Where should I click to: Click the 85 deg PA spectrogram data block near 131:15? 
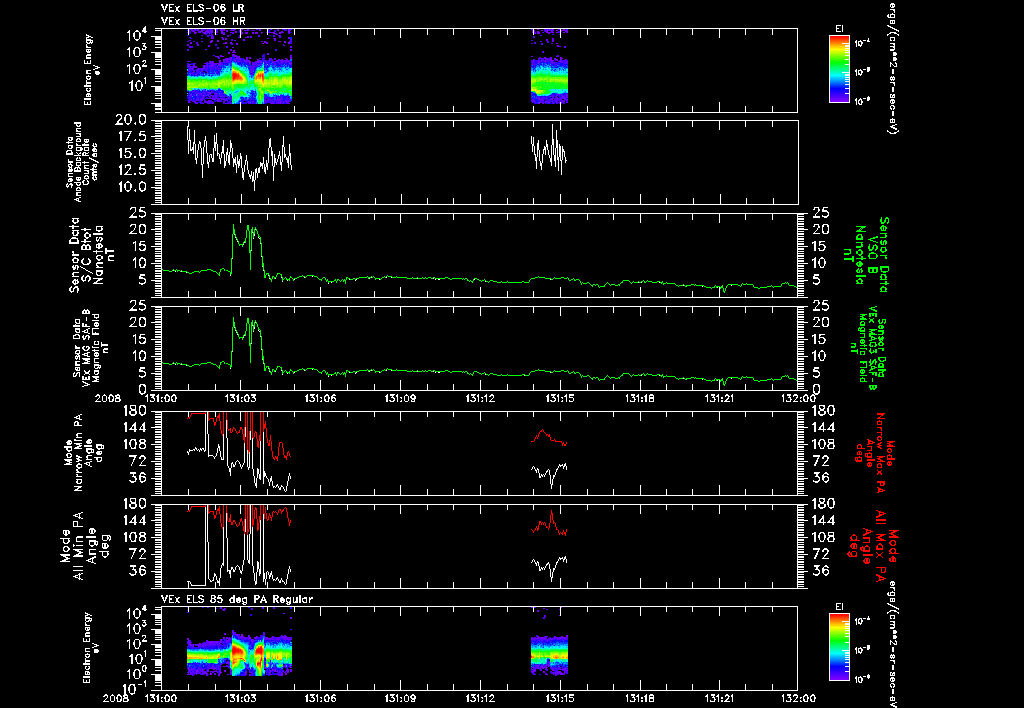pos(549,654)
